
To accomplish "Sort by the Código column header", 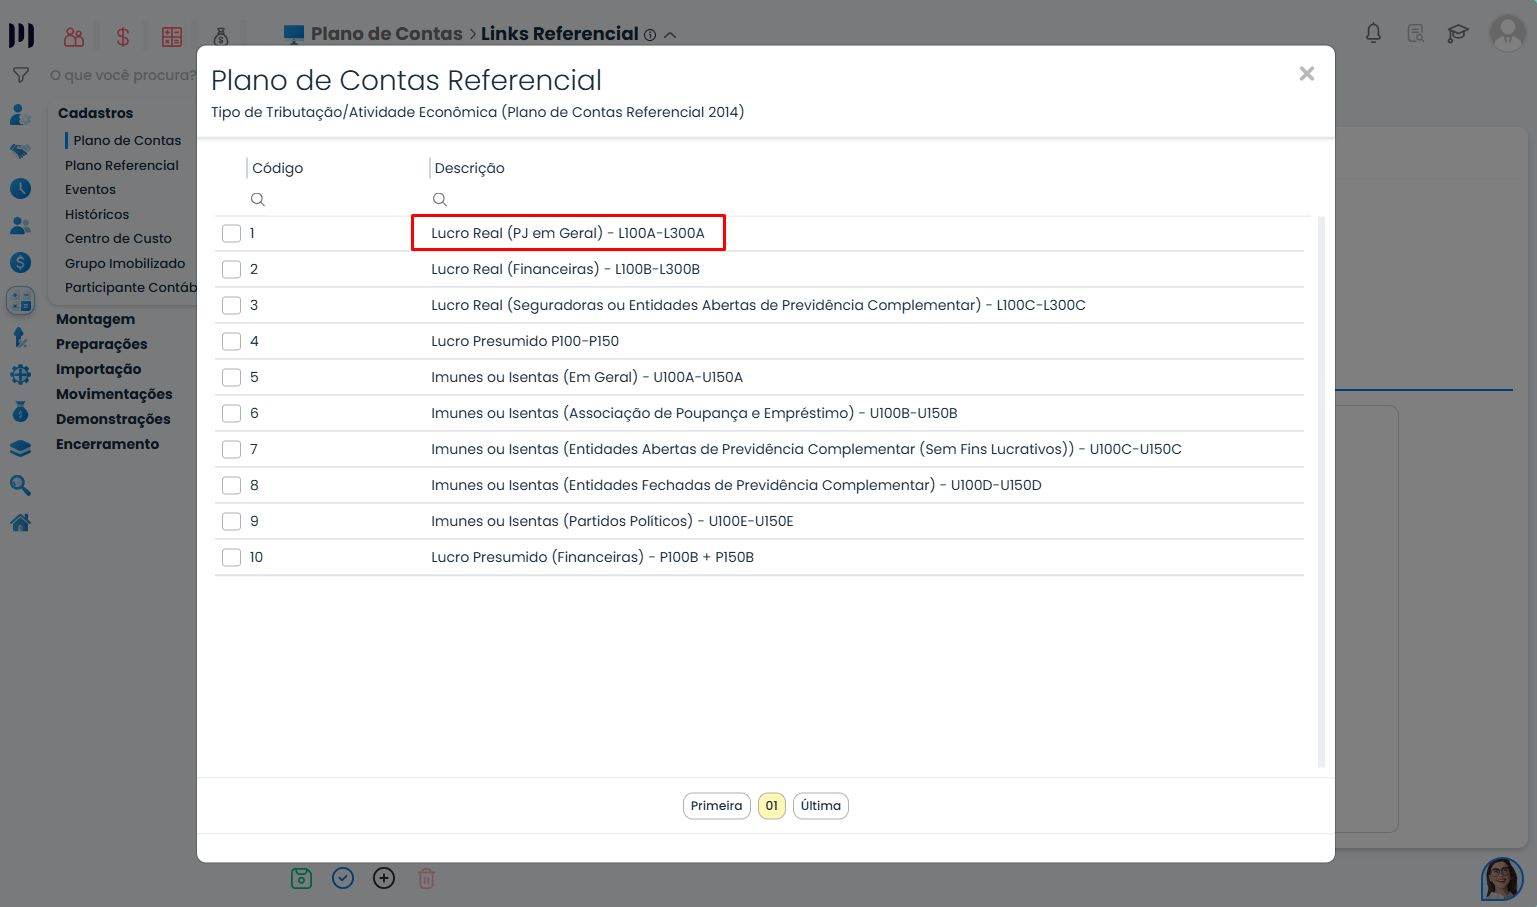I will [278, 168].
